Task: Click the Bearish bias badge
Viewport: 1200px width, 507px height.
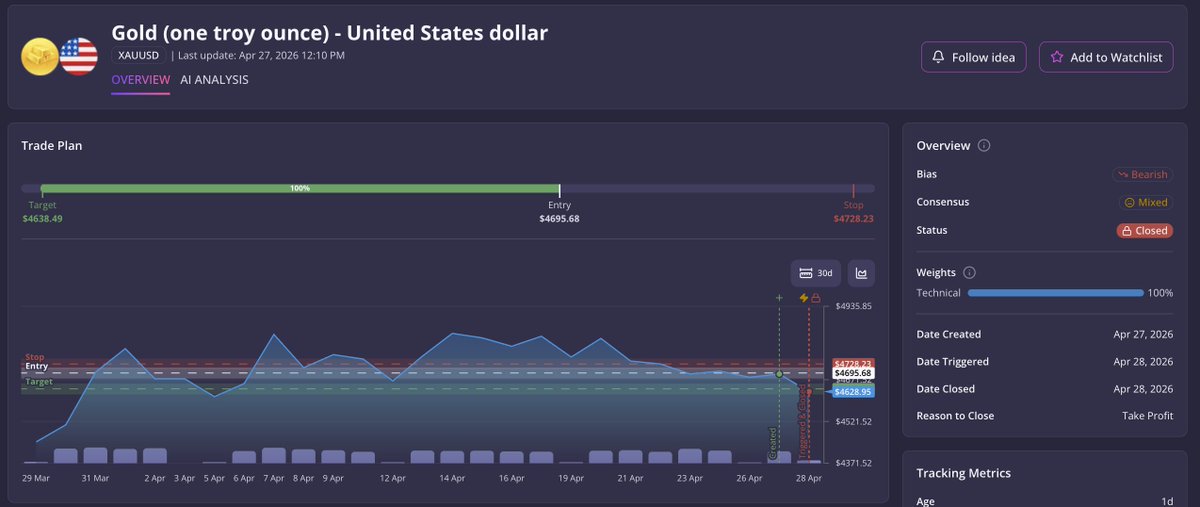Action: tap(1142, 174)
